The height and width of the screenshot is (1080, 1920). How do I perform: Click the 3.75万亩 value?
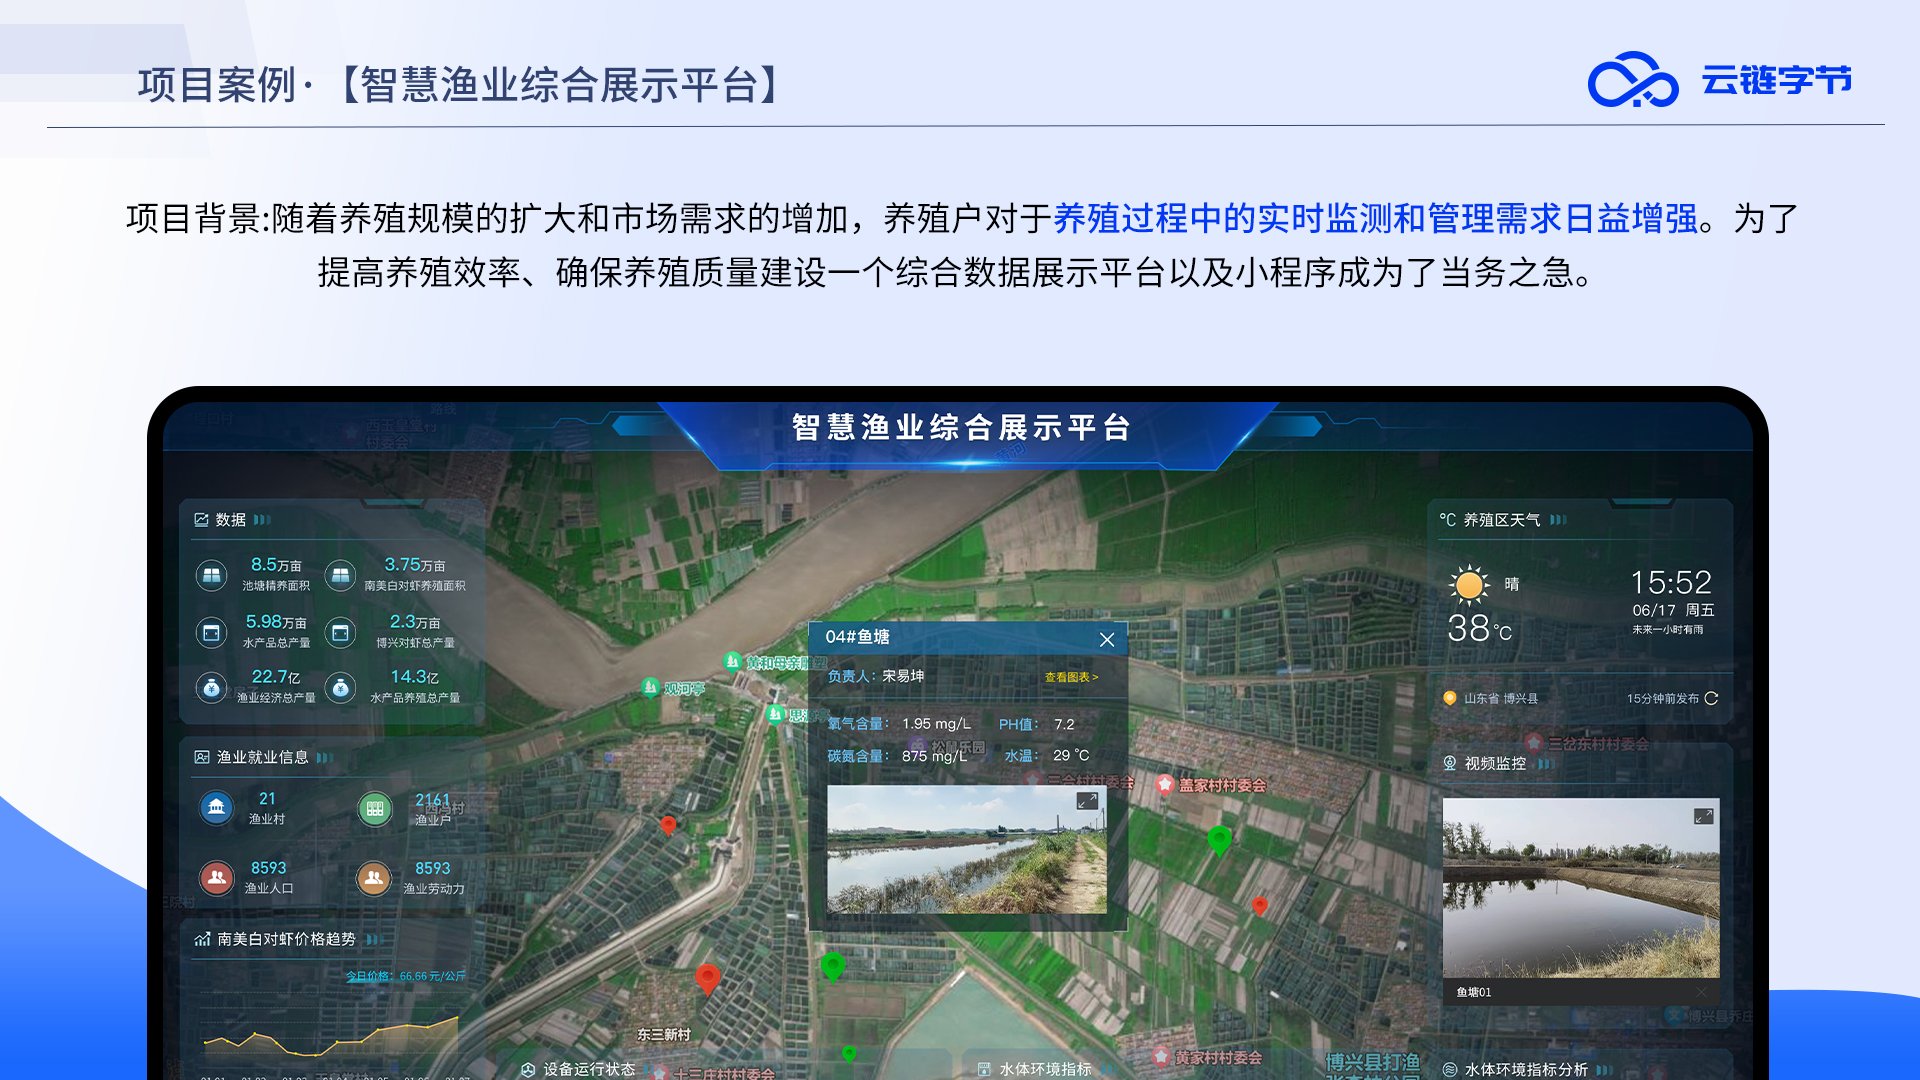(x=414, y=565)
